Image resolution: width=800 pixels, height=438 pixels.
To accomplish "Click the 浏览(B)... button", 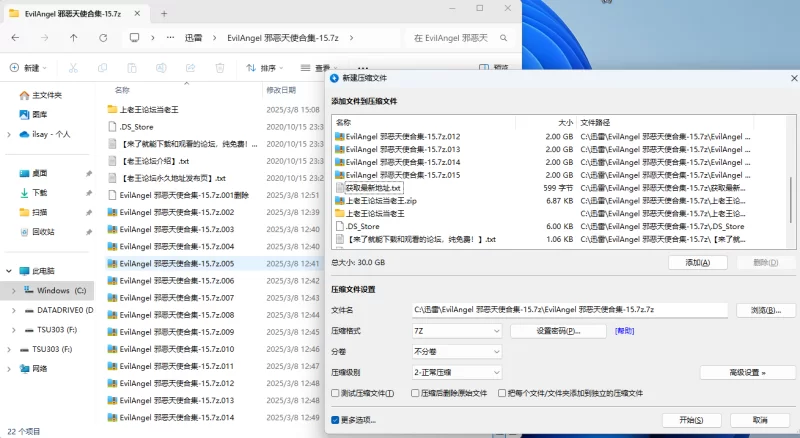I will [x=766, y=310].
